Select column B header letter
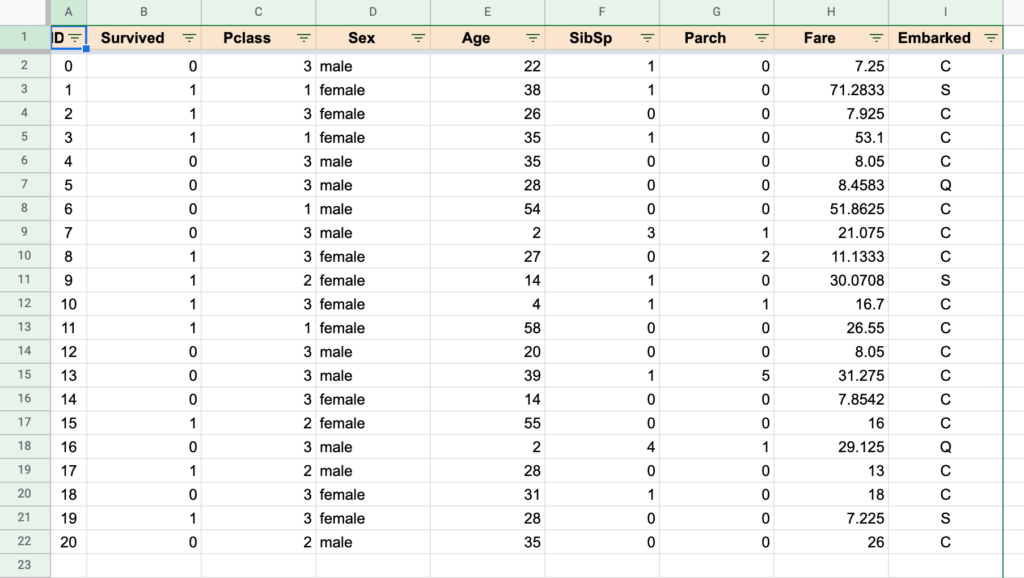The height and width of the screenshot is (578, 1024). (x=144, y=12)
